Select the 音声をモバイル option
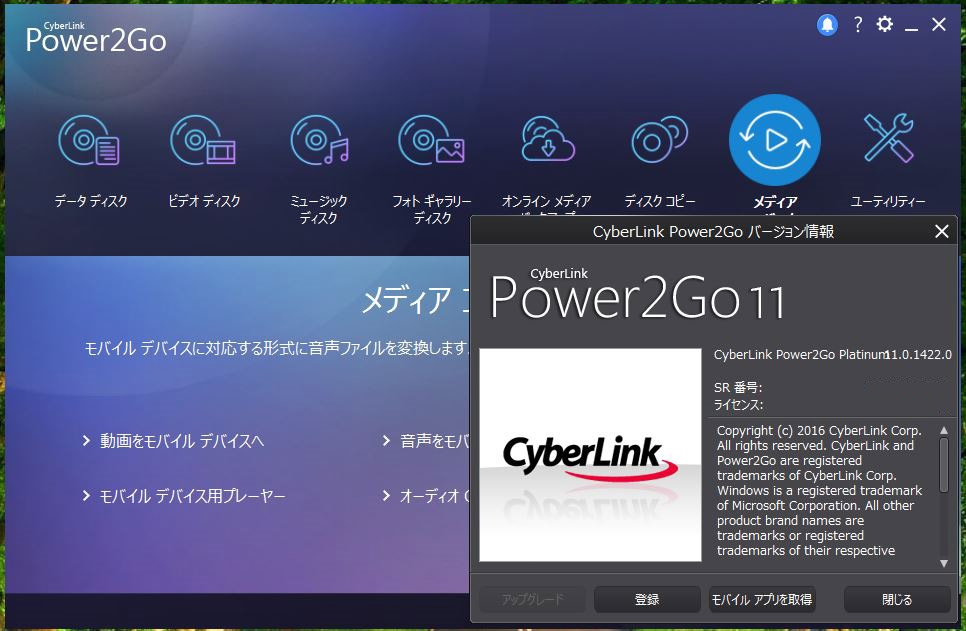Screen dimensions: 966x631 [430, 440]
